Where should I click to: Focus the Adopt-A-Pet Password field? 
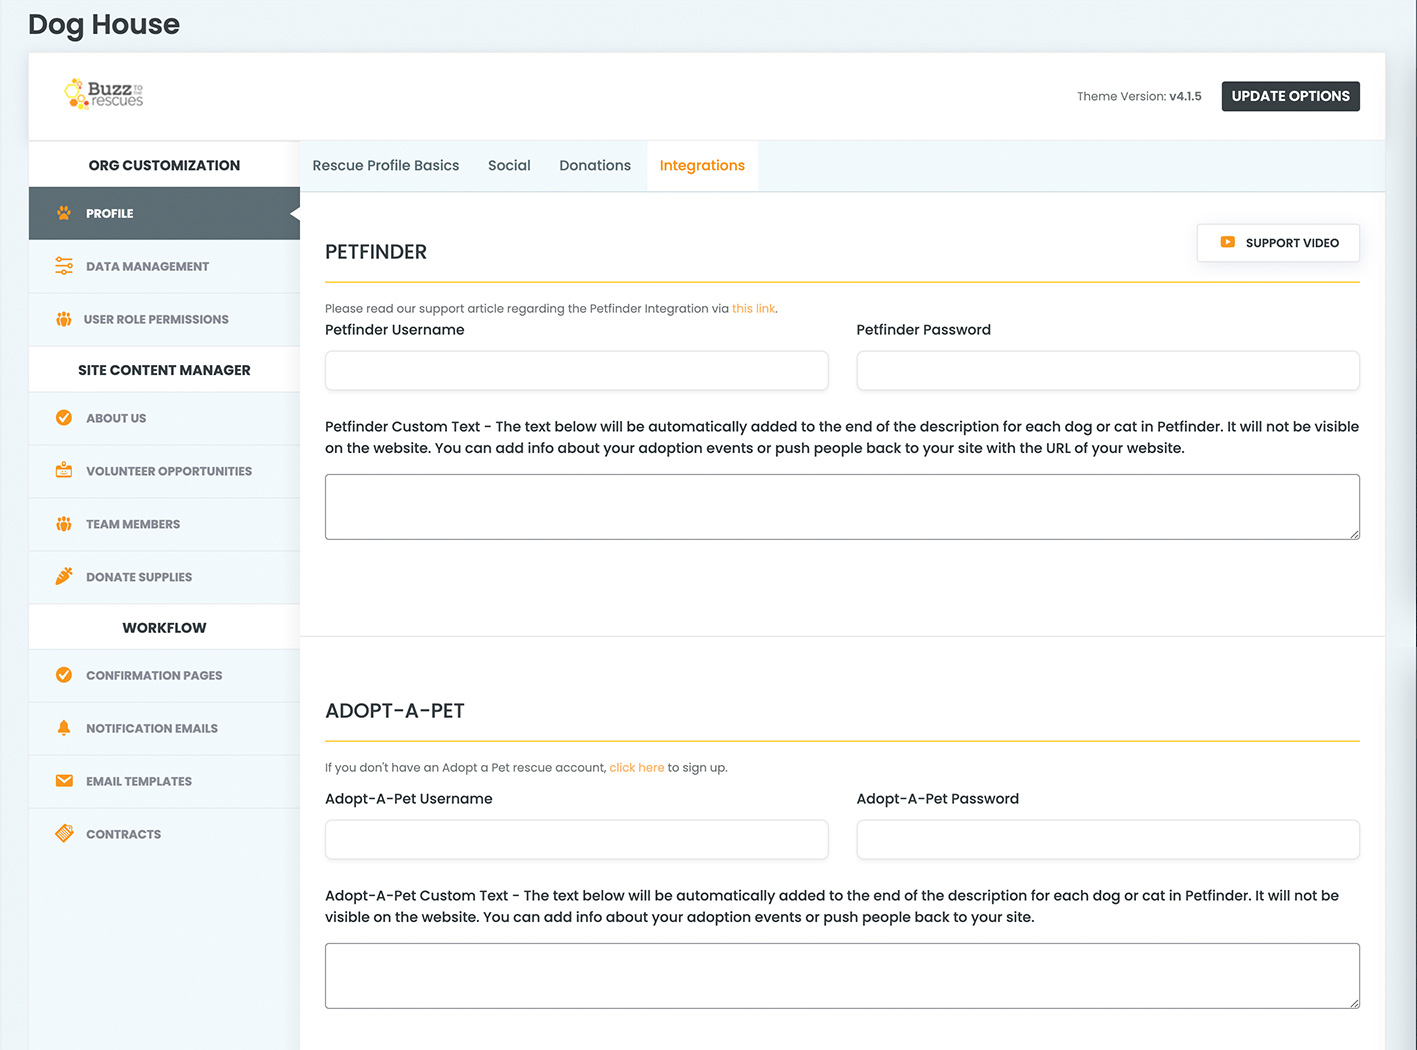(x=1108, y=839)
